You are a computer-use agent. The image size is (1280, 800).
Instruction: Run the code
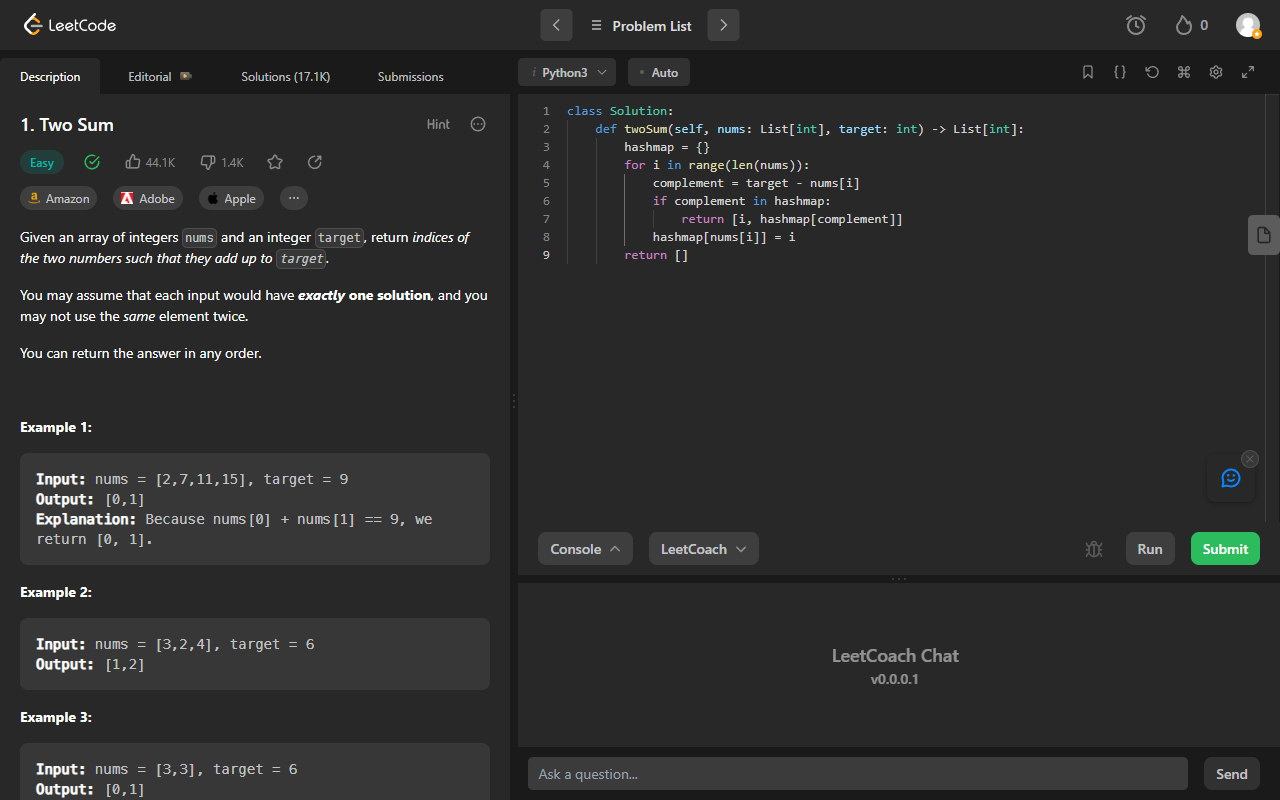click(x=1150, y=549)
